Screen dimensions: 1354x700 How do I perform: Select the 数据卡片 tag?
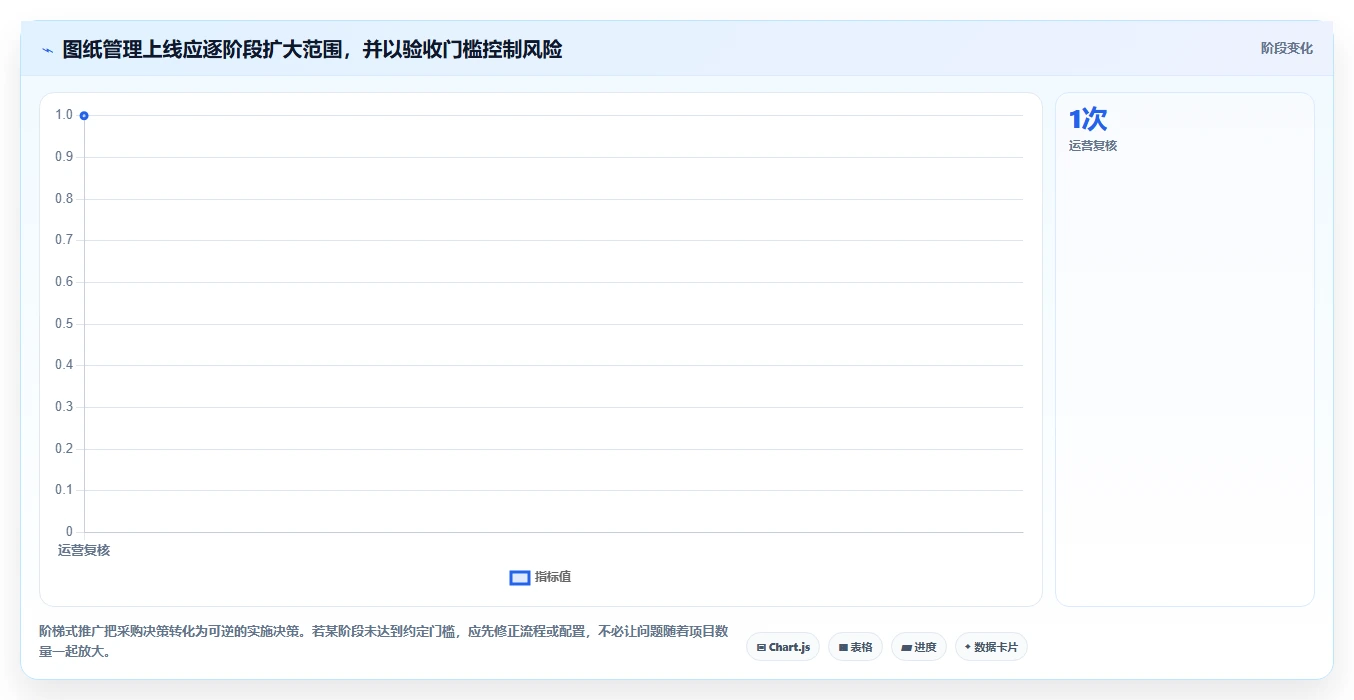pyautogui.click(x=991, y=647)
